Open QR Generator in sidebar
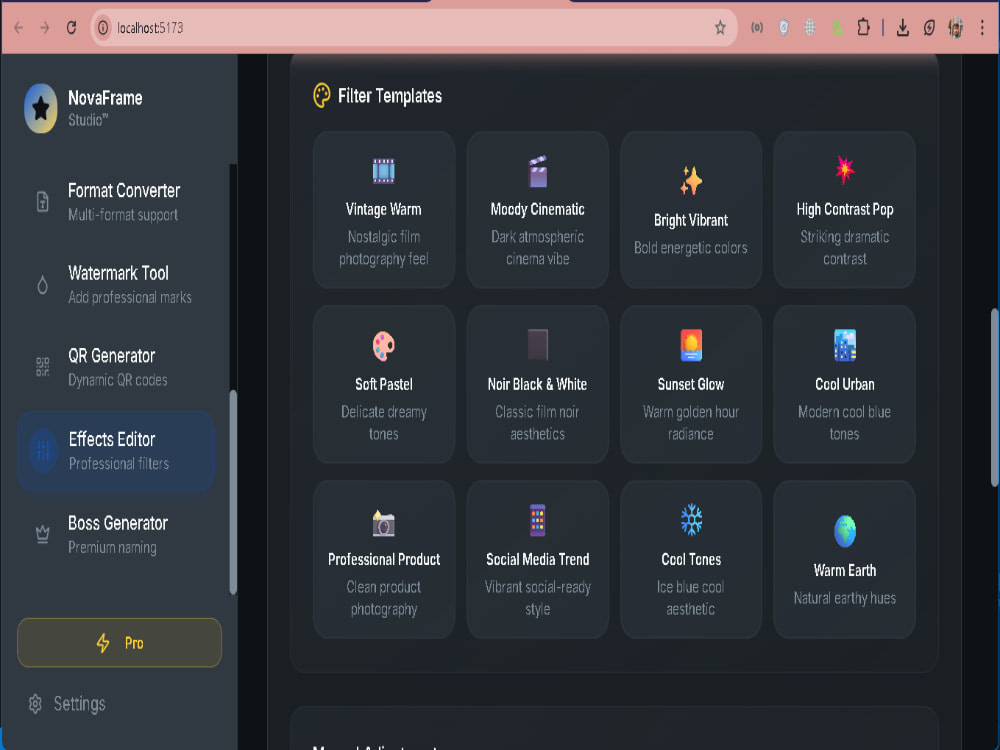1000x750 pixels. pos(116,367)
